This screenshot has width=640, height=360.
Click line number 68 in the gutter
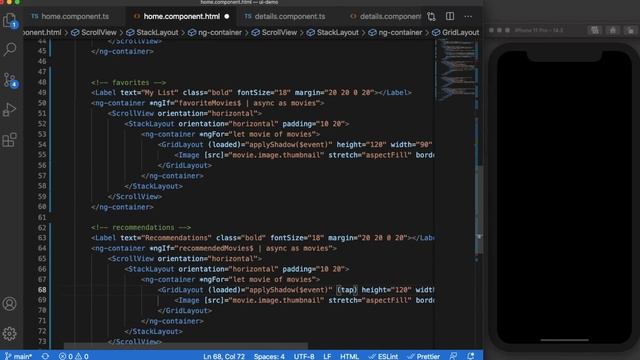pyautogui.click(x=42, y=290)
